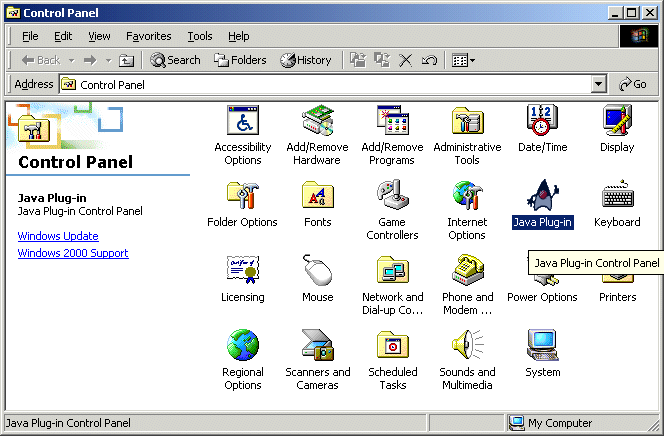Open the Favorites menu
Image resolution: width=664 pixels, height=436 pixels.
click(149, 36)
